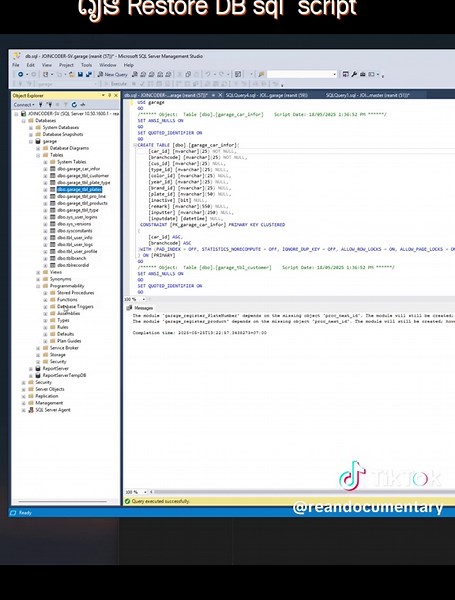Click the Object Explorer horizontal scrollbar
Screen dimensions: 455x600
62,501
